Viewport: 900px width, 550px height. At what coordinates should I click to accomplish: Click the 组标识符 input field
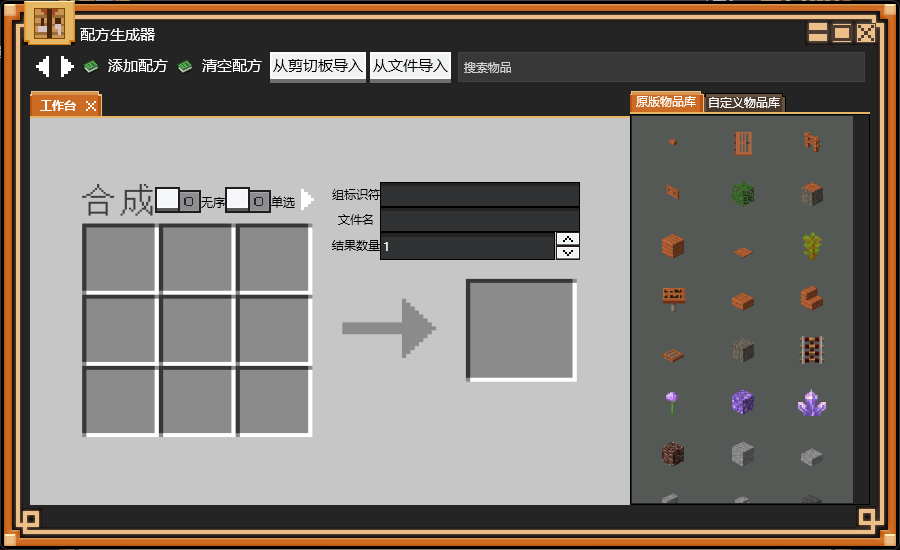point(480,195)
